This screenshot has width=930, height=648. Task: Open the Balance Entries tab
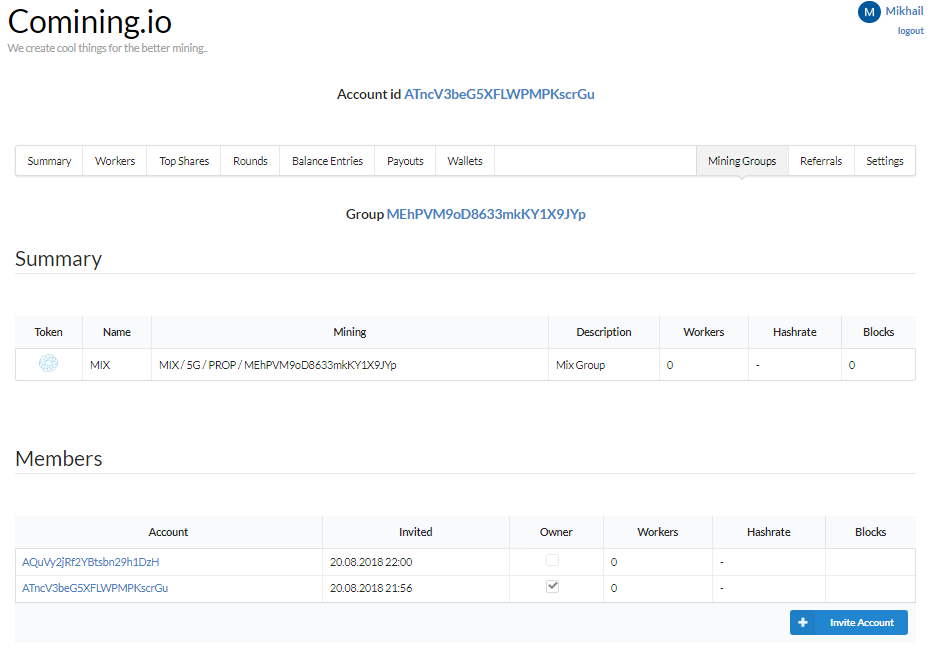point(327,161)
